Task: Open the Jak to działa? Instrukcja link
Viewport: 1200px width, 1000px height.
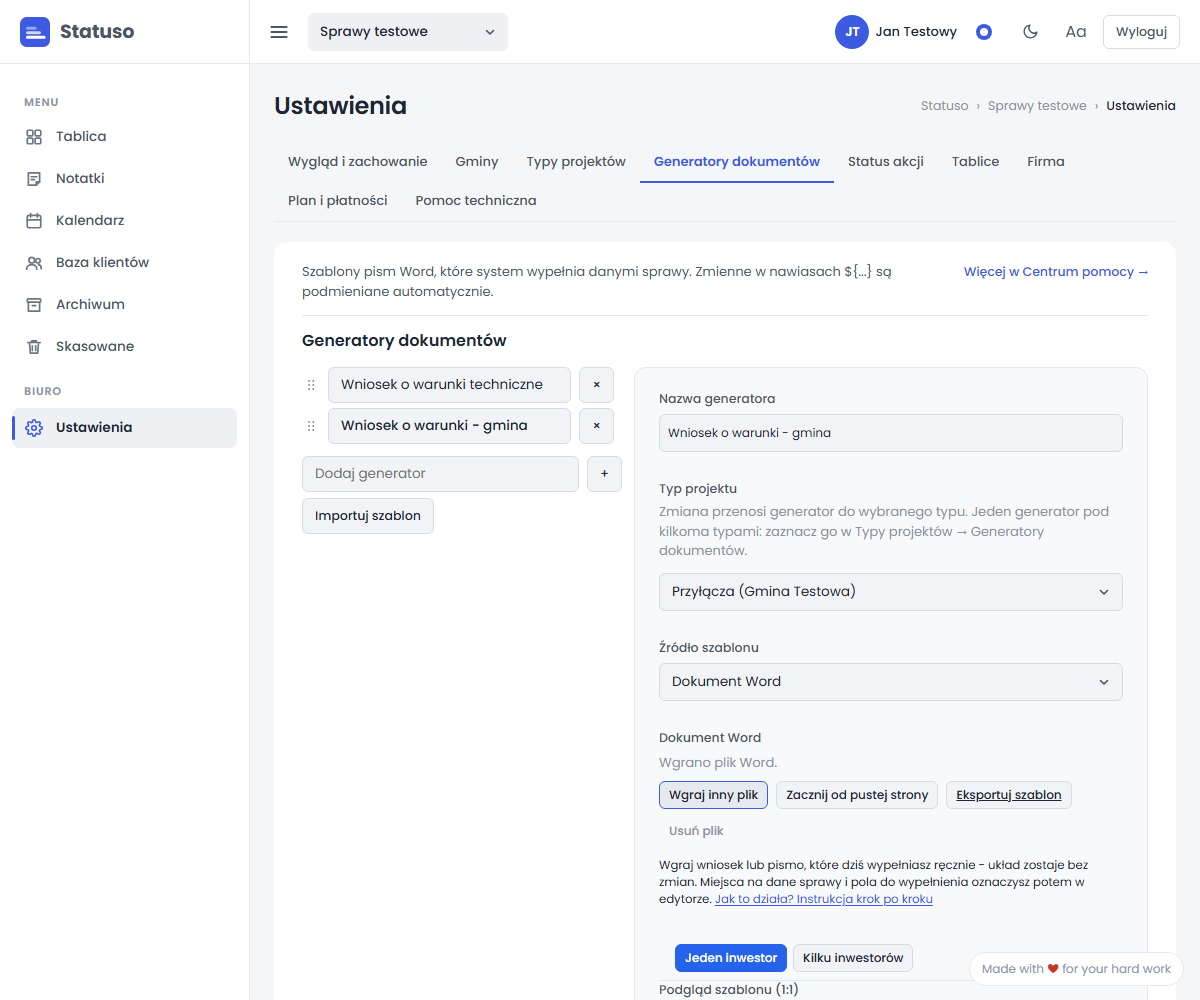Action: click(824, 900)
